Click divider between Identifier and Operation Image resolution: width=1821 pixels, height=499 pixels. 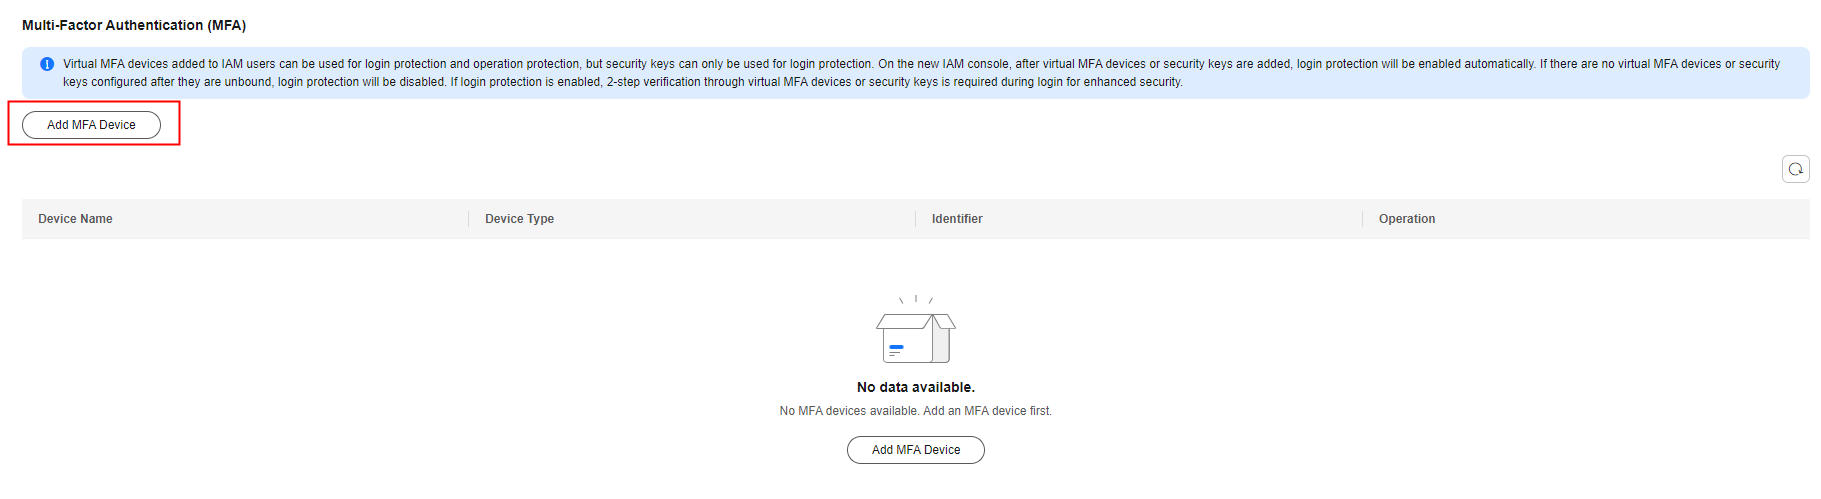[x=1362, y=219]
